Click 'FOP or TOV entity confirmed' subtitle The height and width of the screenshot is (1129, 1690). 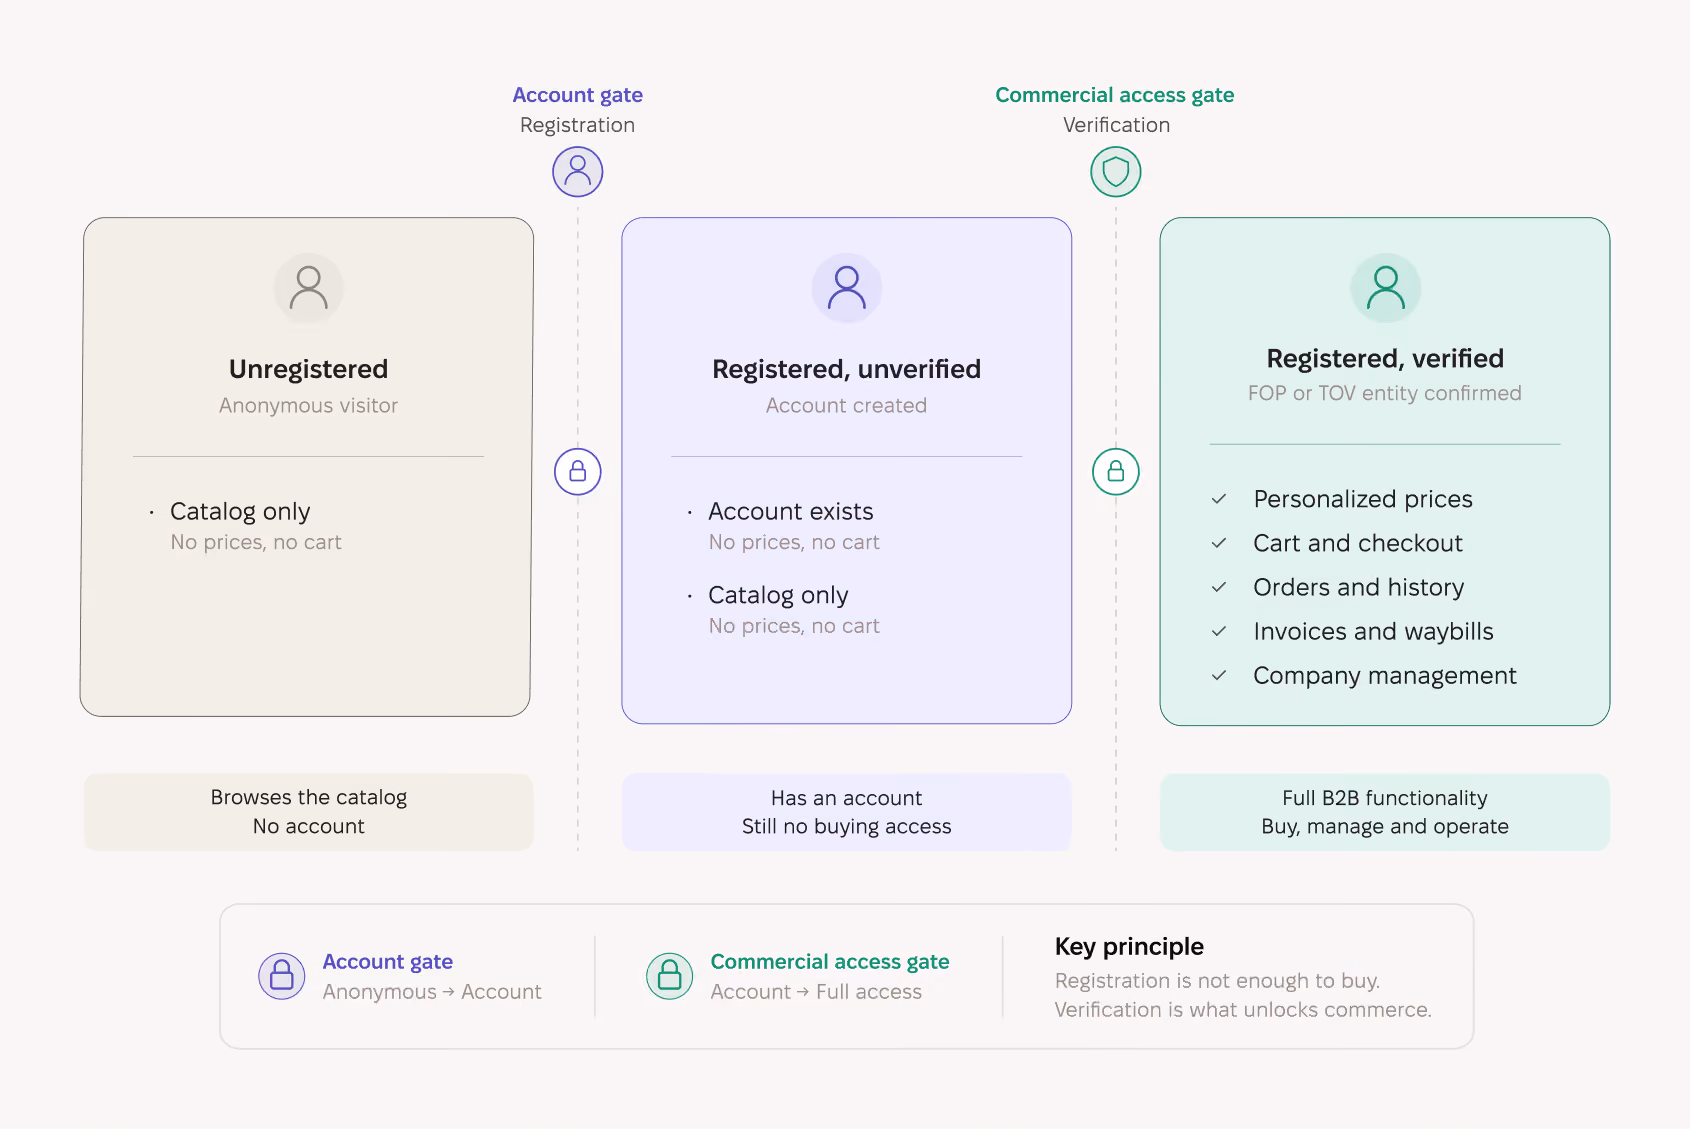click(x=1385, y=393)
